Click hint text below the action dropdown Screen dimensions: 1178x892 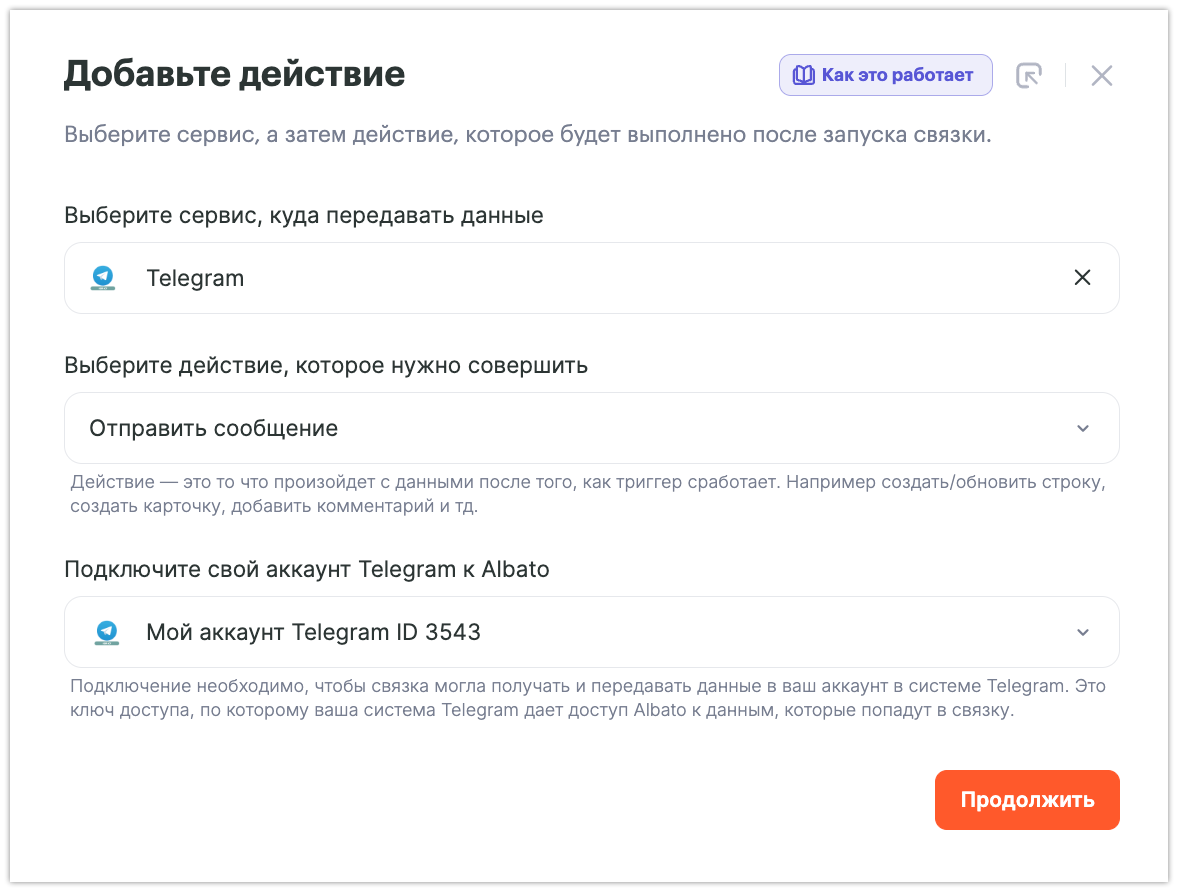pyautogui.click(x=586, y=494)
